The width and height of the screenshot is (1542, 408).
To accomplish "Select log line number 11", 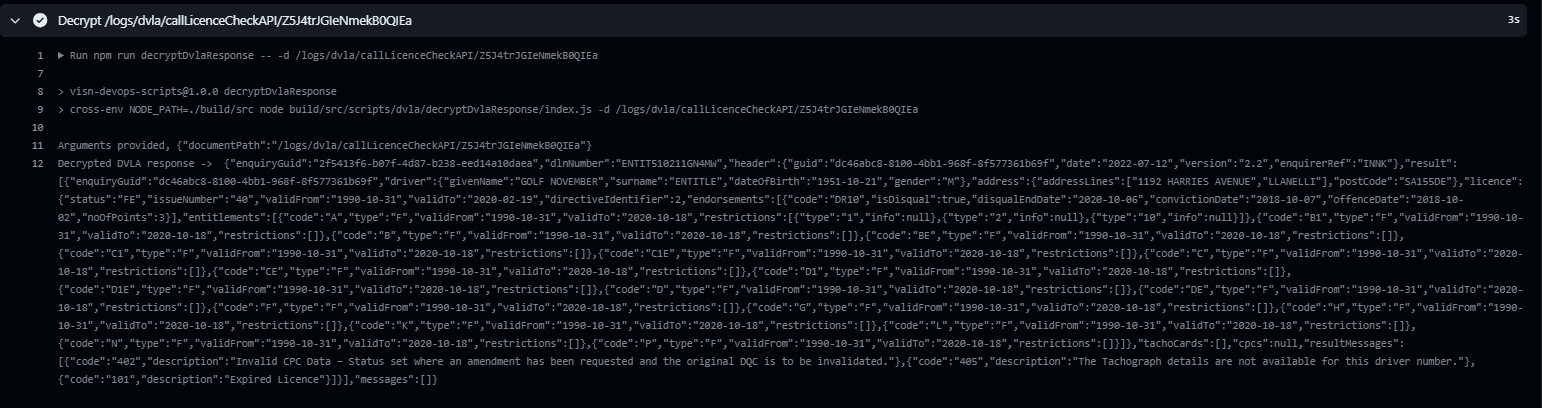I will click(x=39, y=146).
